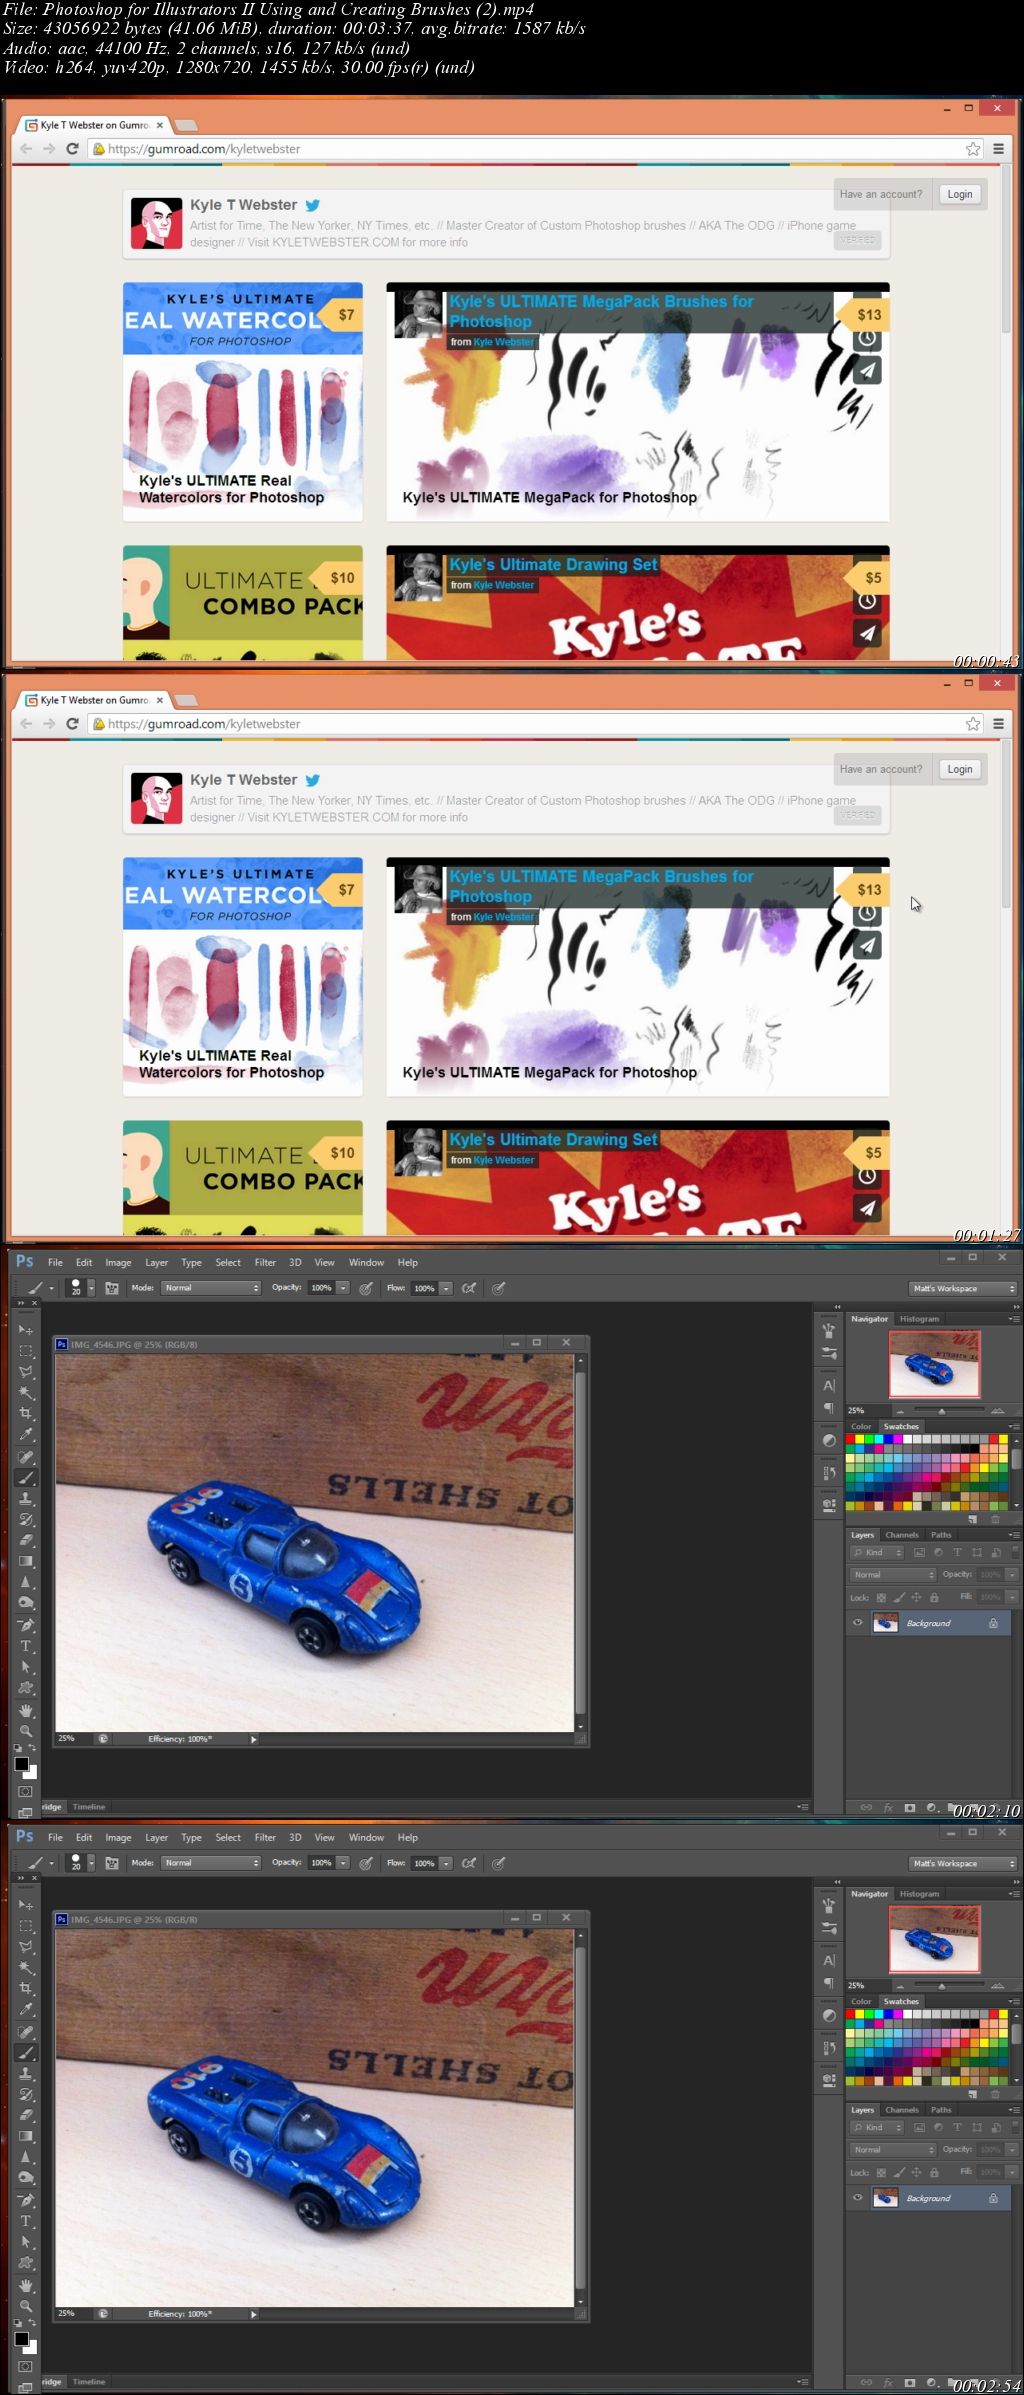
Task: In the 00:02:10 frame, toggle Quick Mask mode
Action: click(x=26, y=1791)
